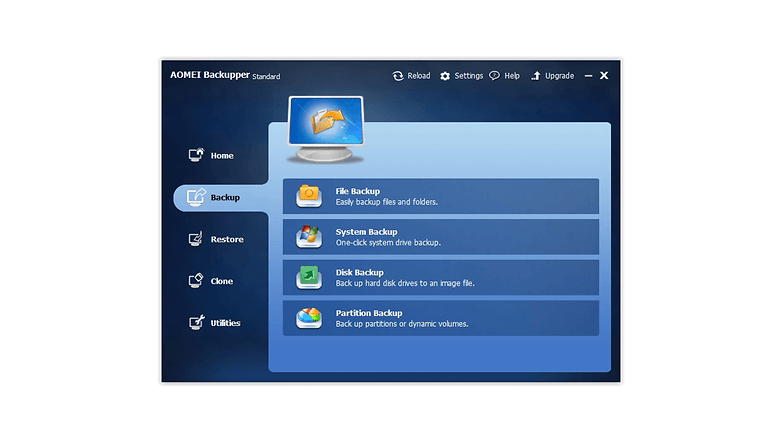Click the Restore sidebar icon
782x440 pixels.
pos(196,239)
